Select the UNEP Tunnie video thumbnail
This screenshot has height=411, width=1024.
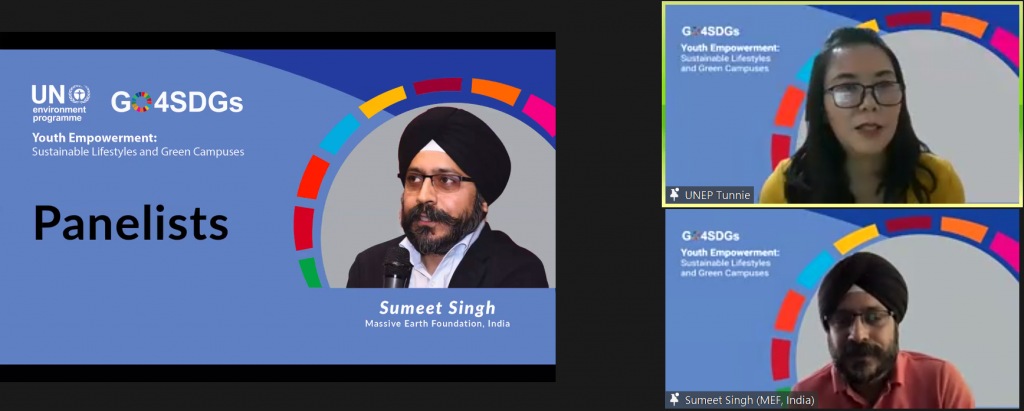(842, 104)
